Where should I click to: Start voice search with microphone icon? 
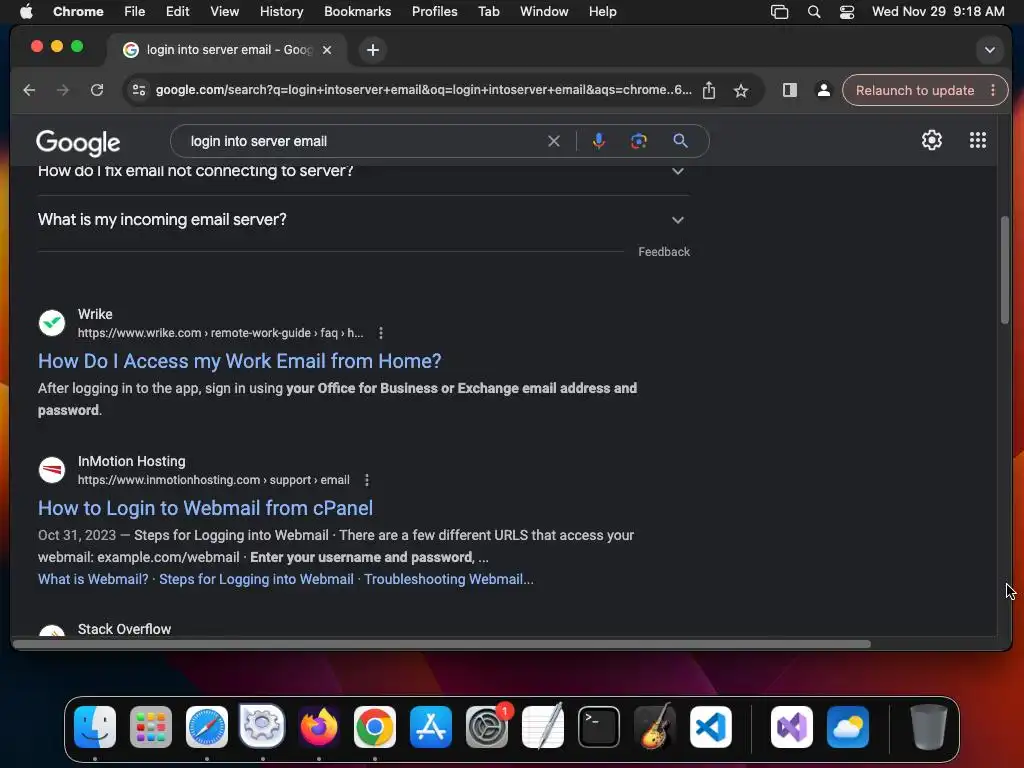(x=598, y=141)
